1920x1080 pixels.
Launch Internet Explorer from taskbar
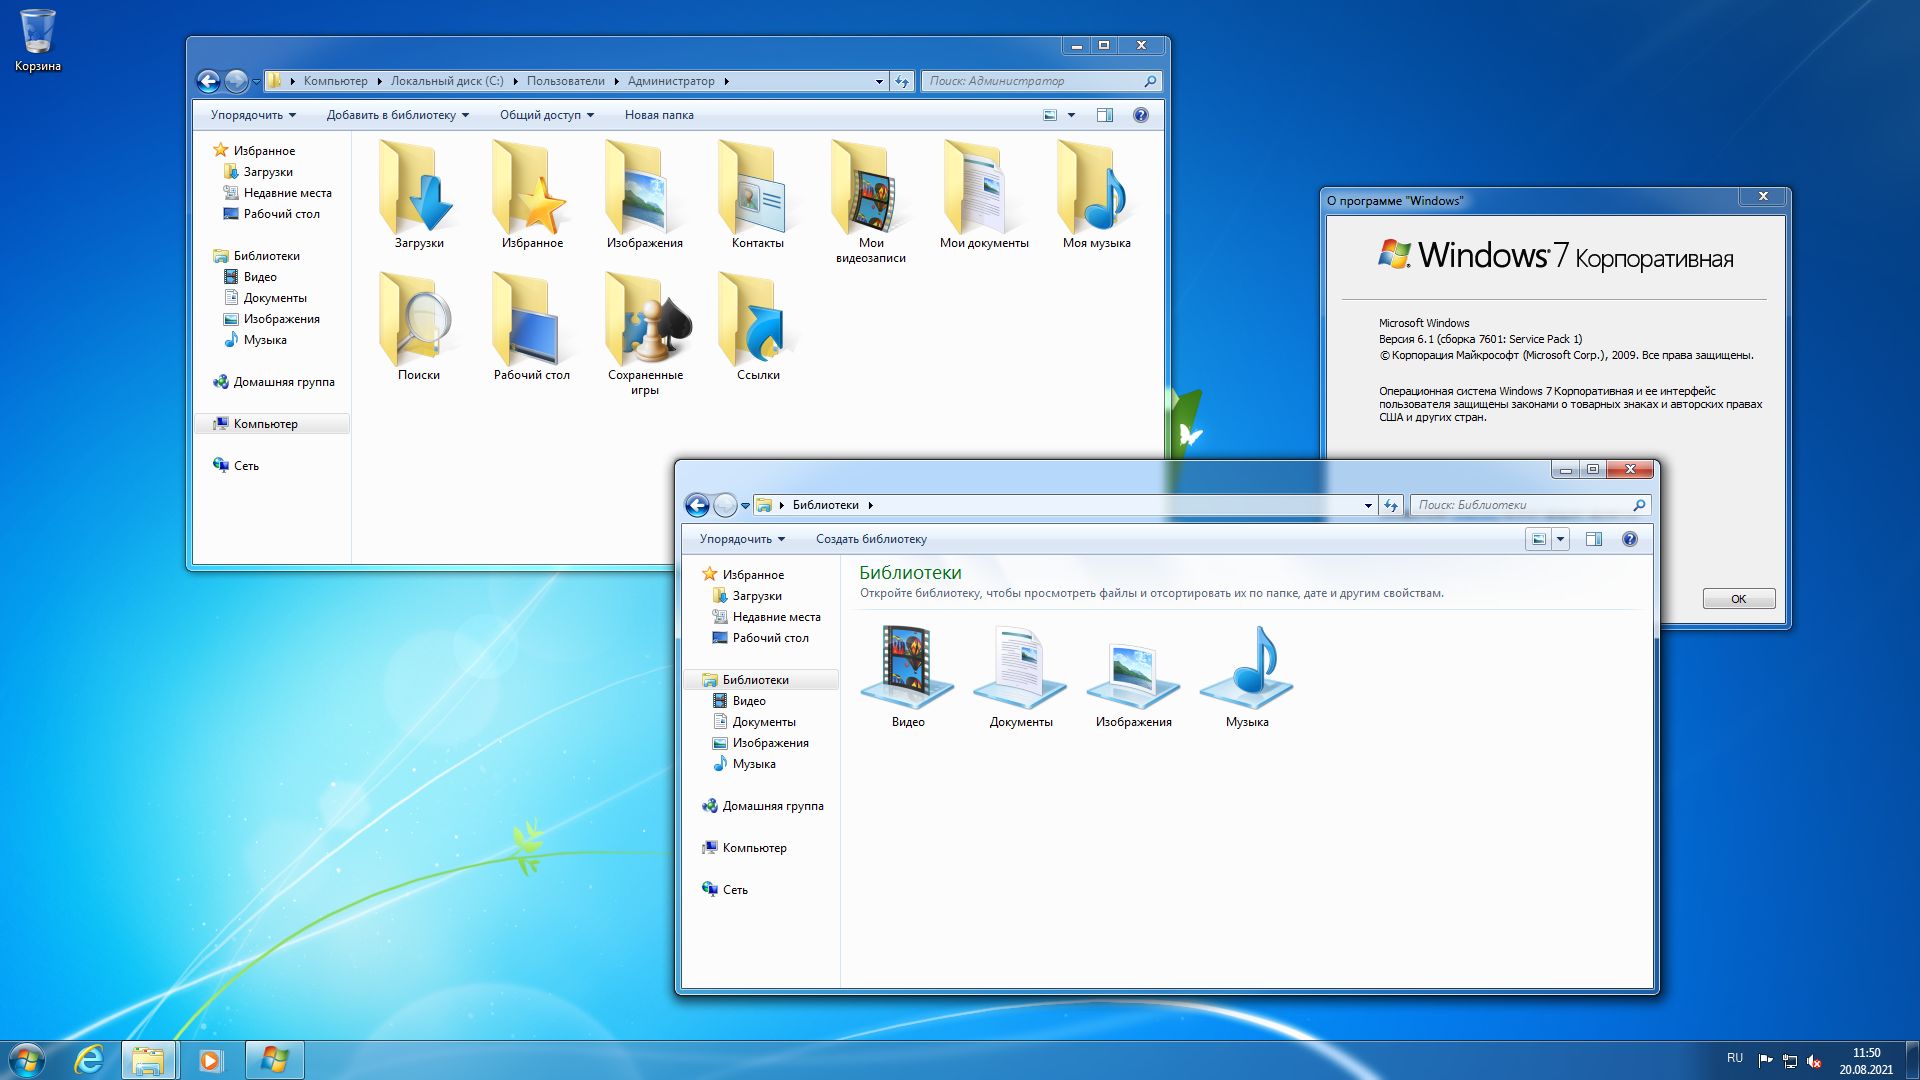point(89,1059)
